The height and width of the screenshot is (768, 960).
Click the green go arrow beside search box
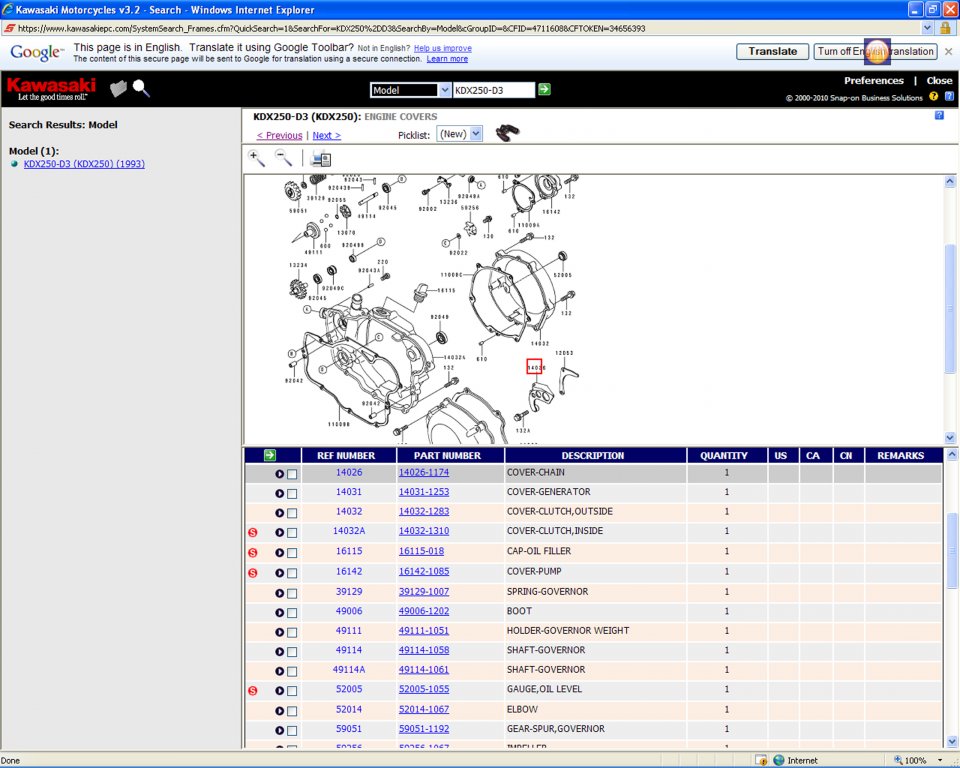coord(544,90)
